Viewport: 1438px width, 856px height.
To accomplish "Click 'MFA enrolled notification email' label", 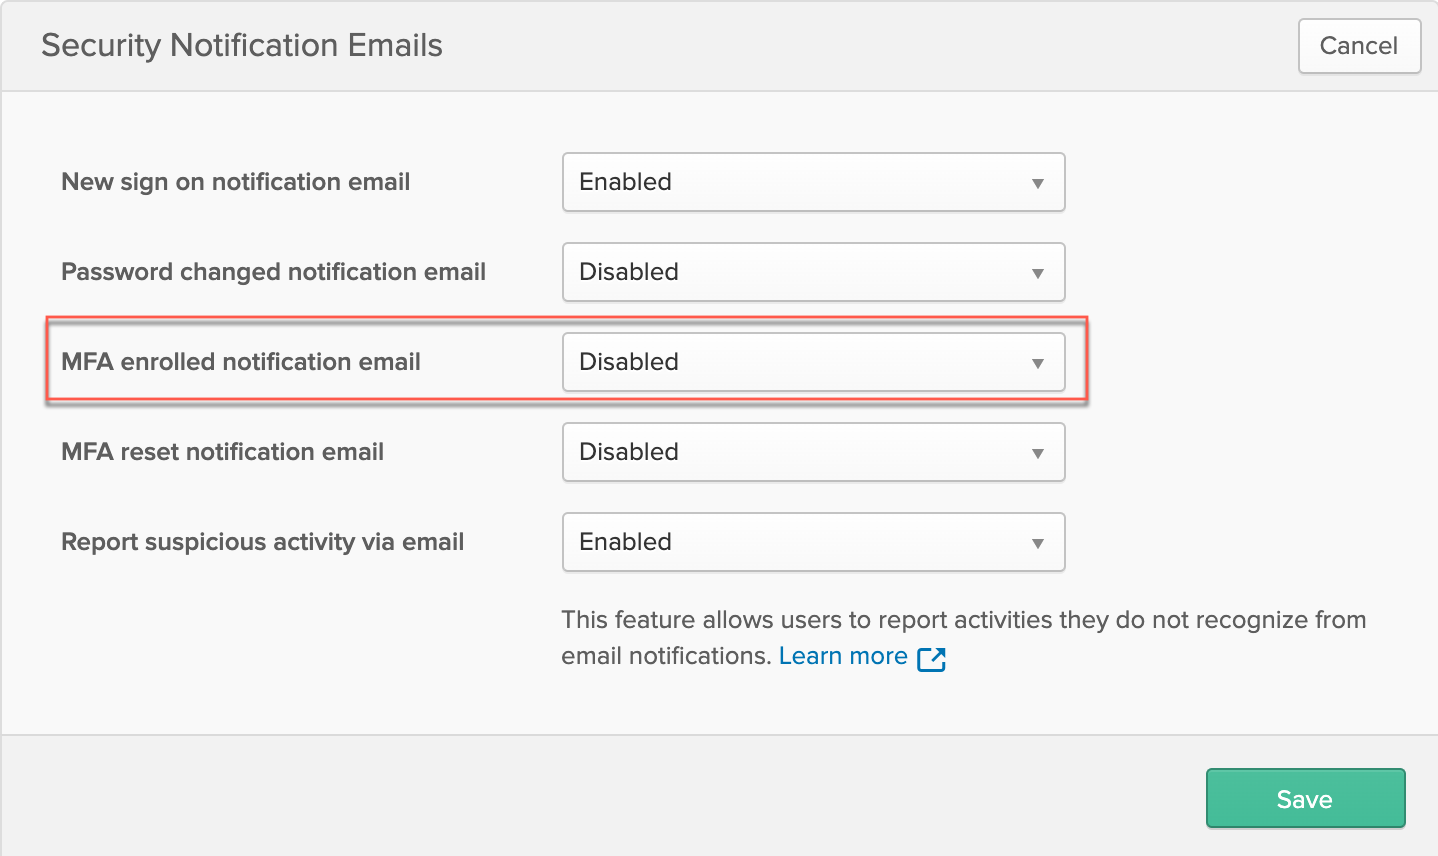I will pos(241,362).
